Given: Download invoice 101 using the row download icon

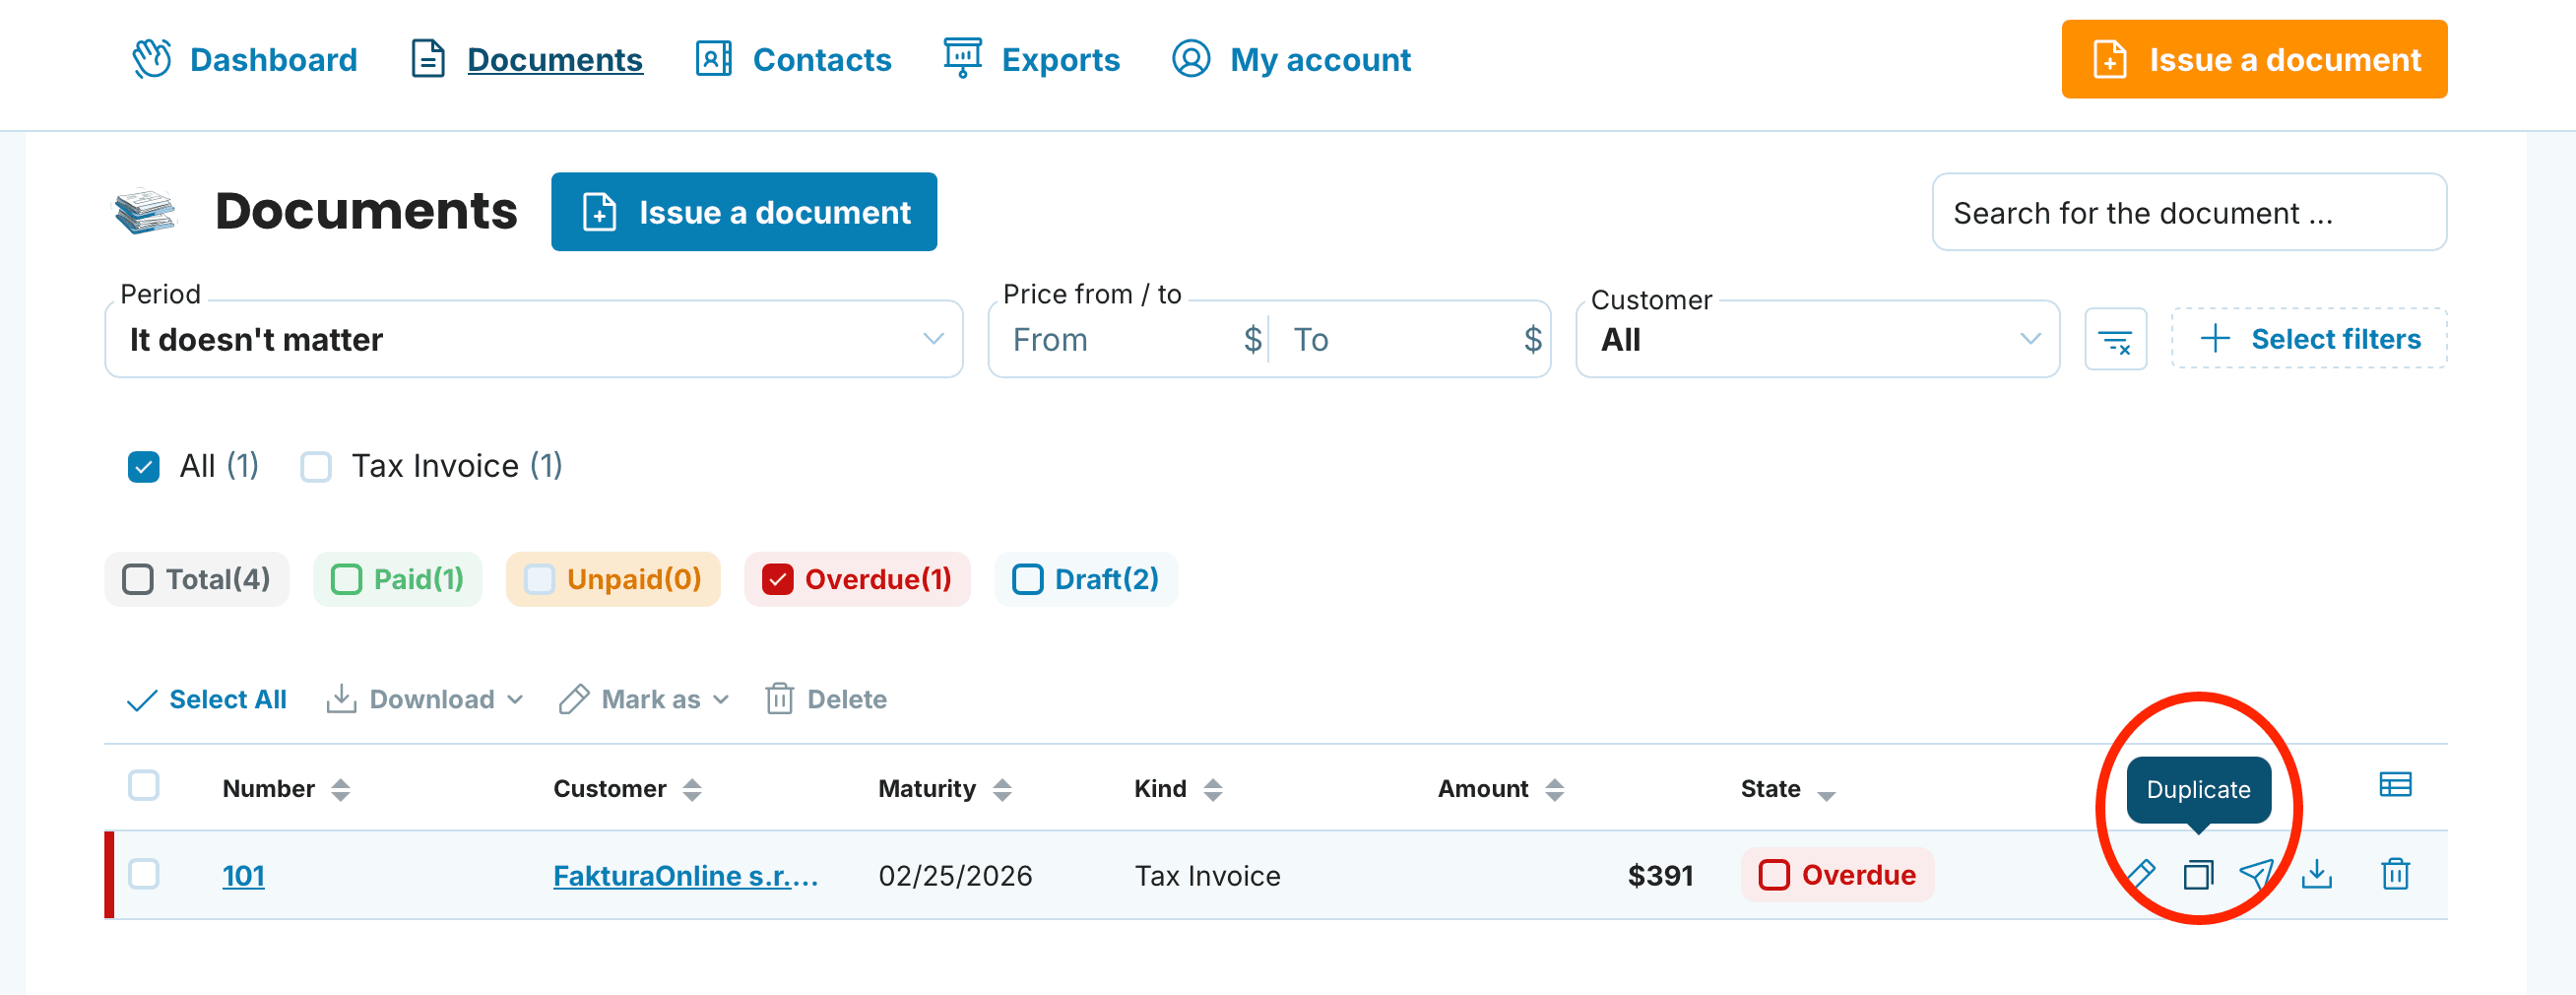Looking at the screenshot, I should pyautogui.click(x=2317, y=875).
